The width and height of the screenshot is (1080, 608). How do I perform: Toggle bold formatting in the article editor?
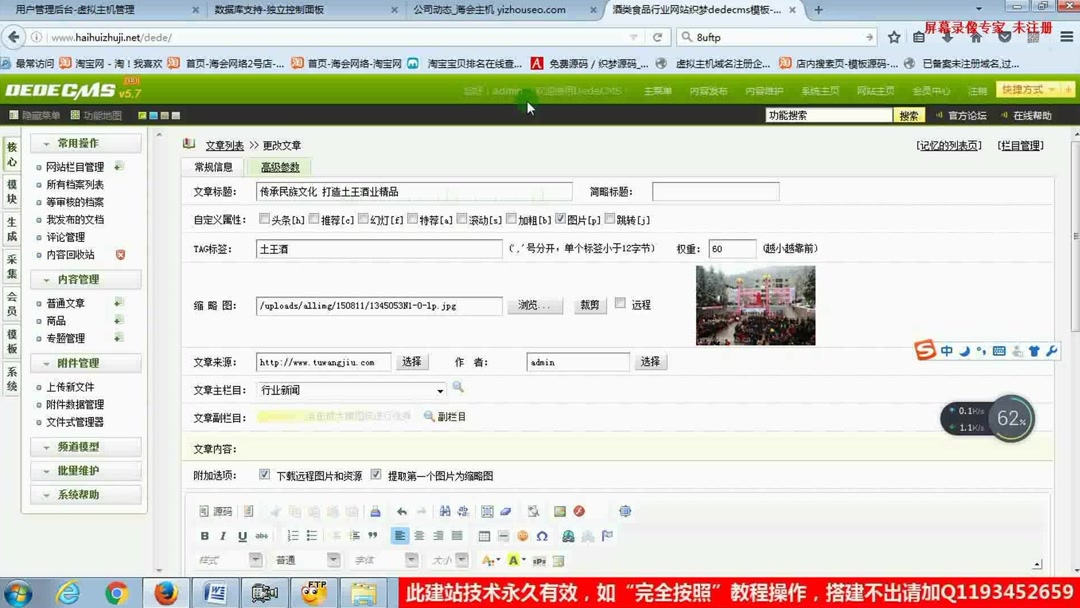(204, 537)
